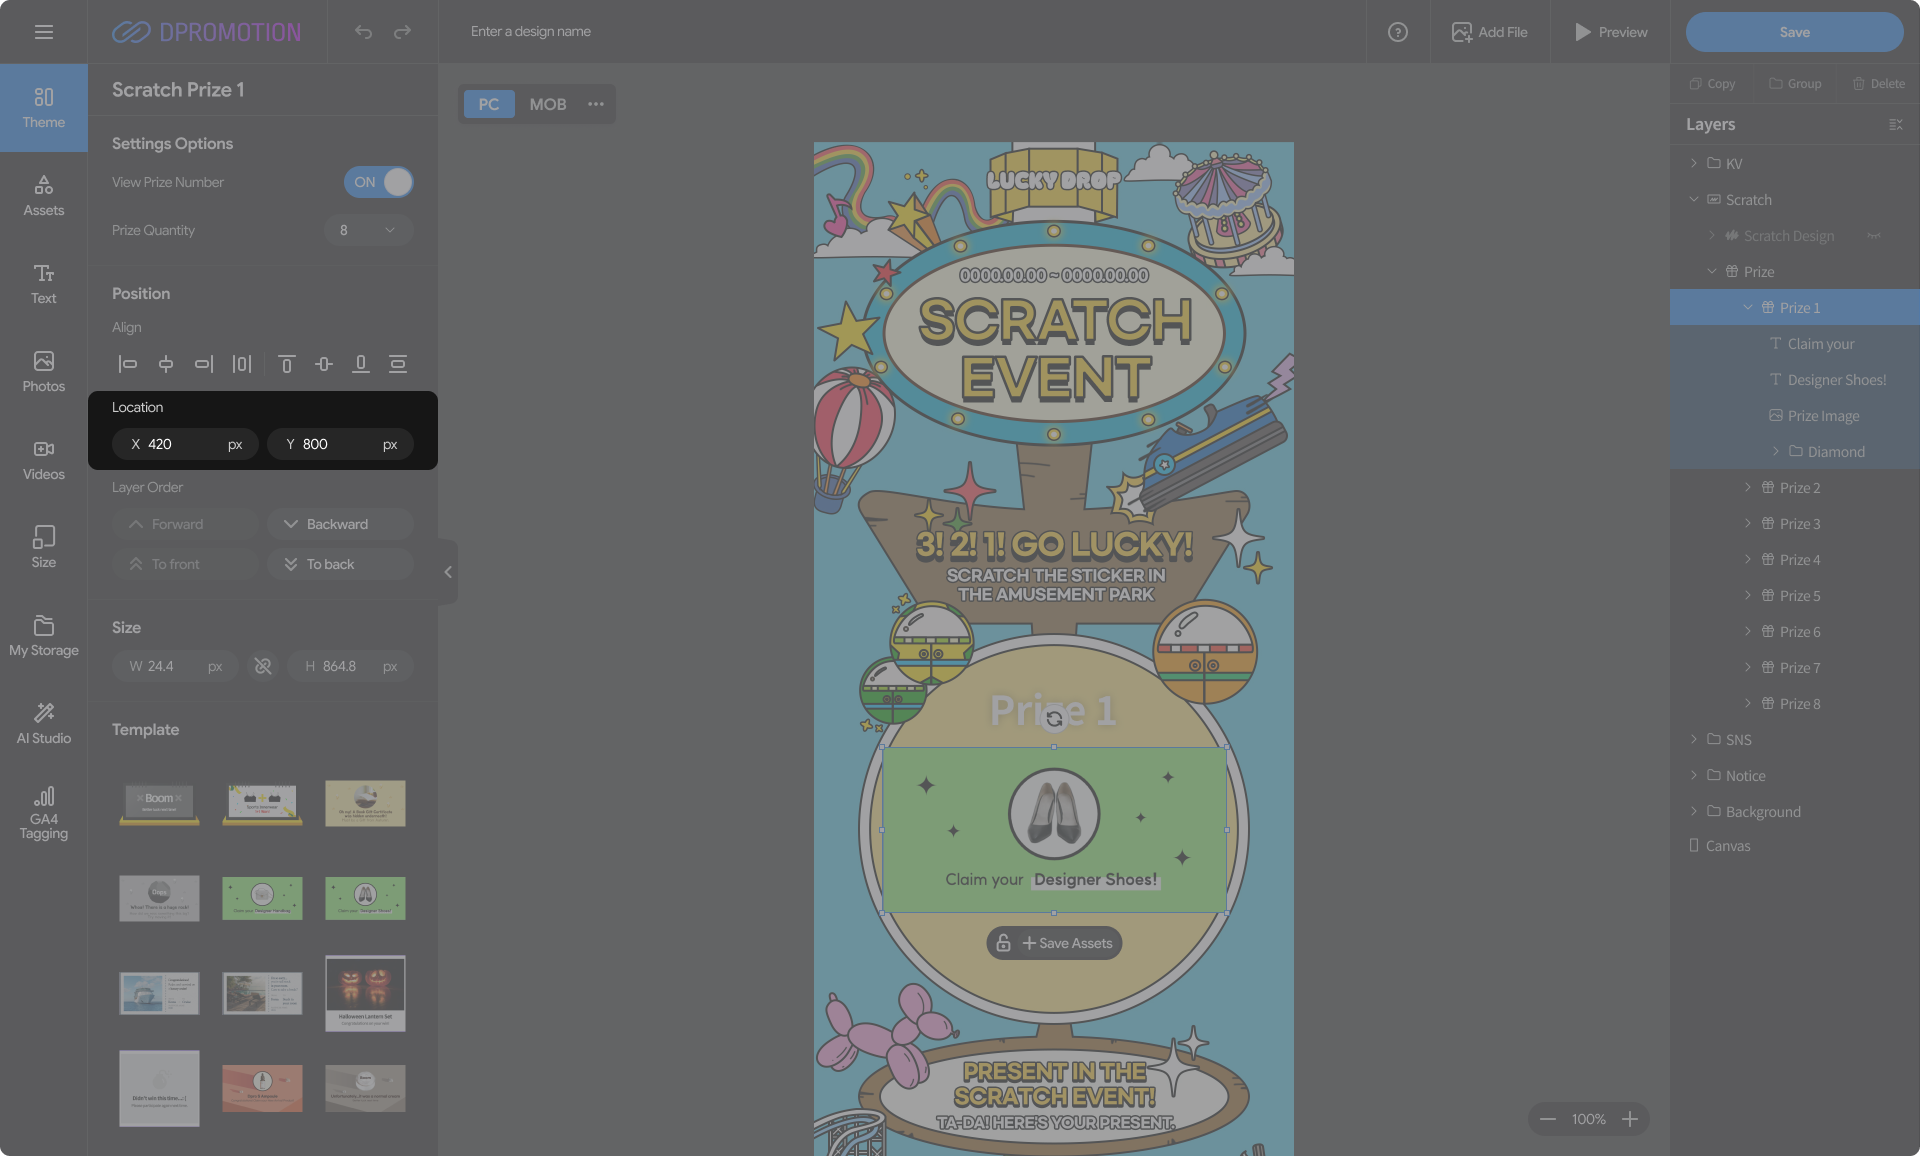Click the undo arrow icon

click(363, 32)
